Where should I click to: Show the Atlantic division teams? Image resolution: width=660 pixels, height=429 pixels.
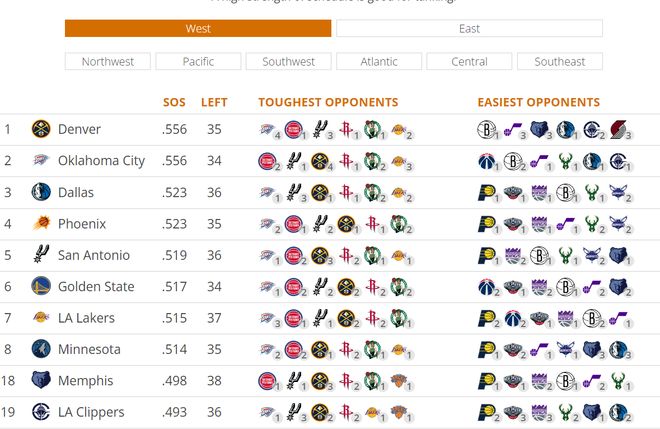379,62
